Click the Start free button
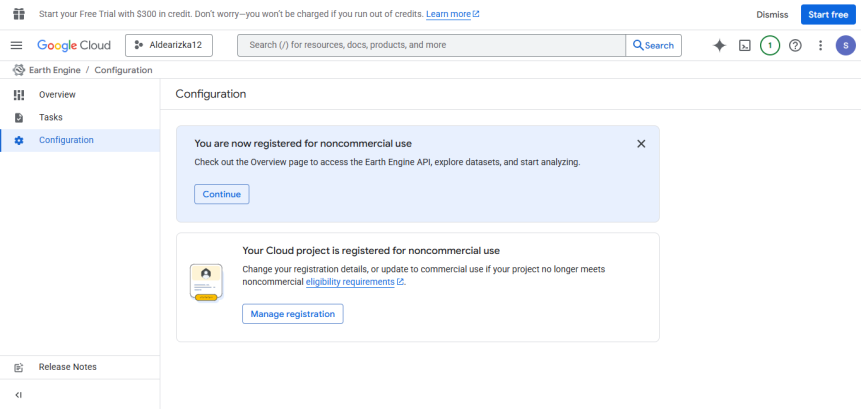Viewport: 861px width, 409px height. 828,15
